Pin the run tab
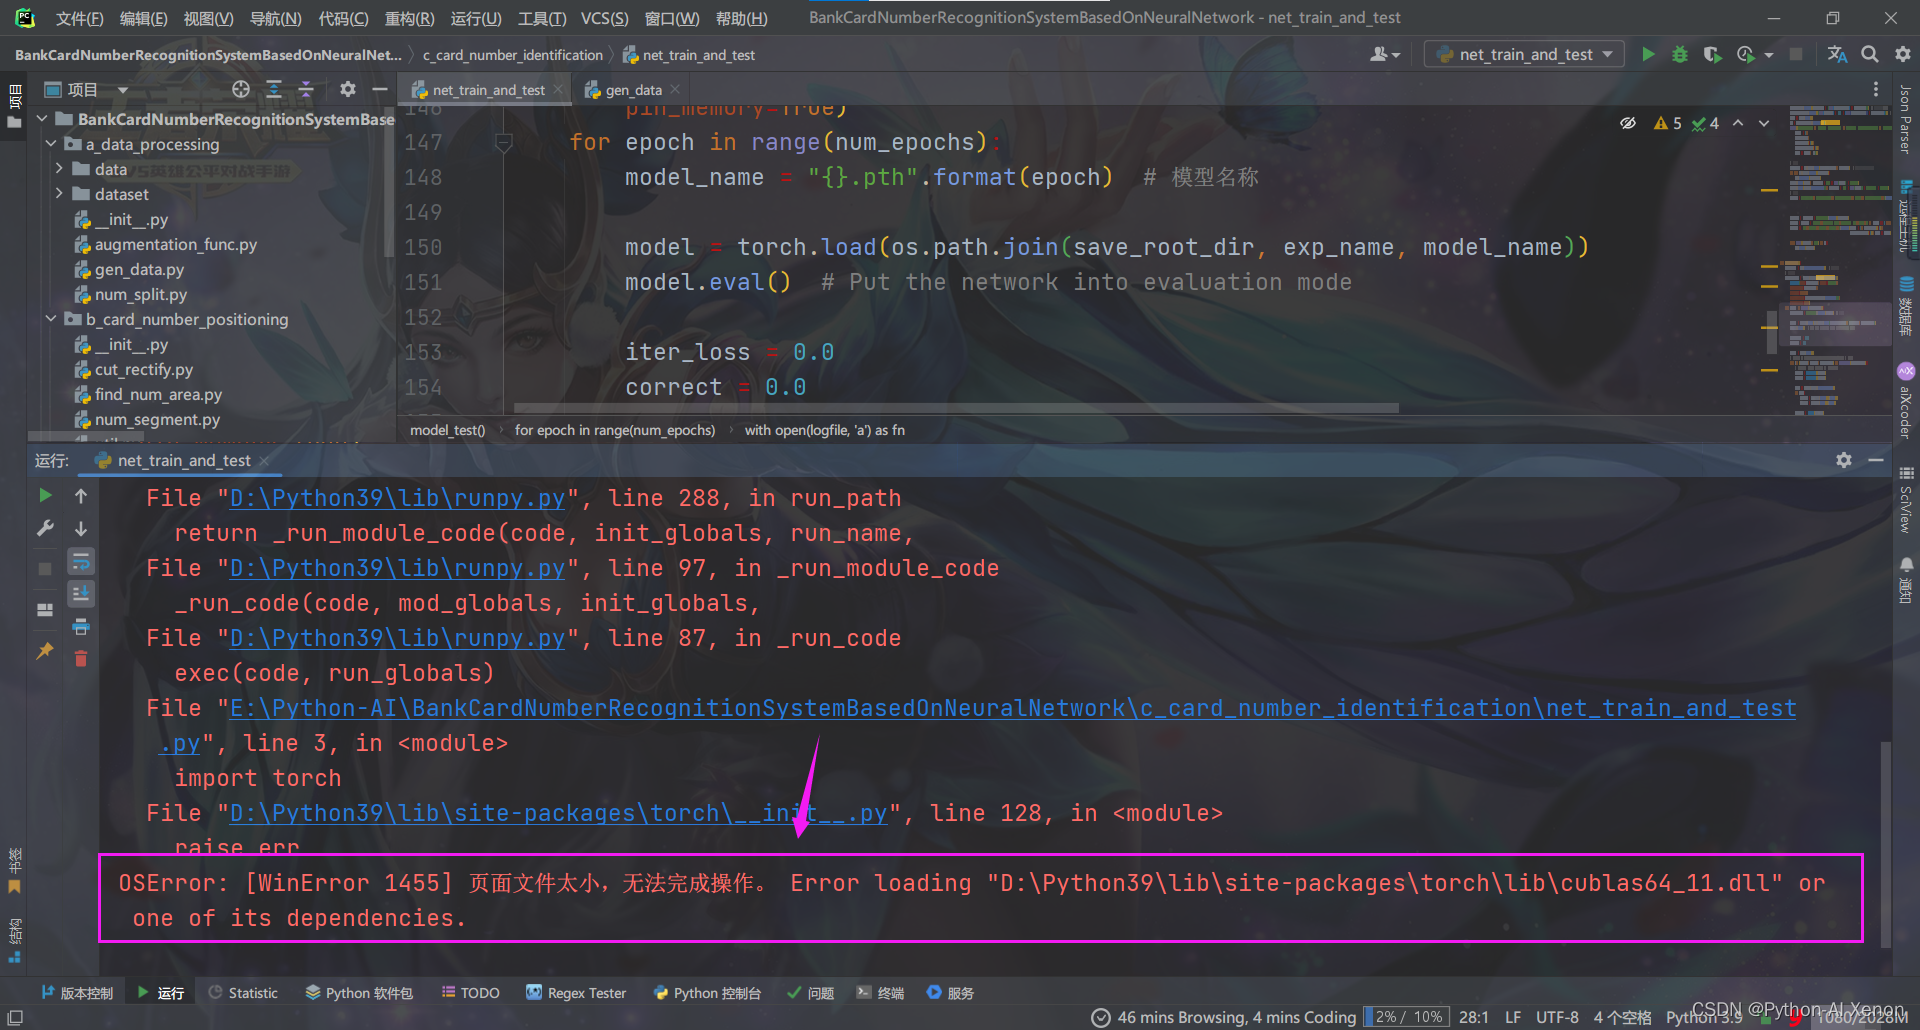Viewport: 1920px width, 1030px height. [45, 651]
